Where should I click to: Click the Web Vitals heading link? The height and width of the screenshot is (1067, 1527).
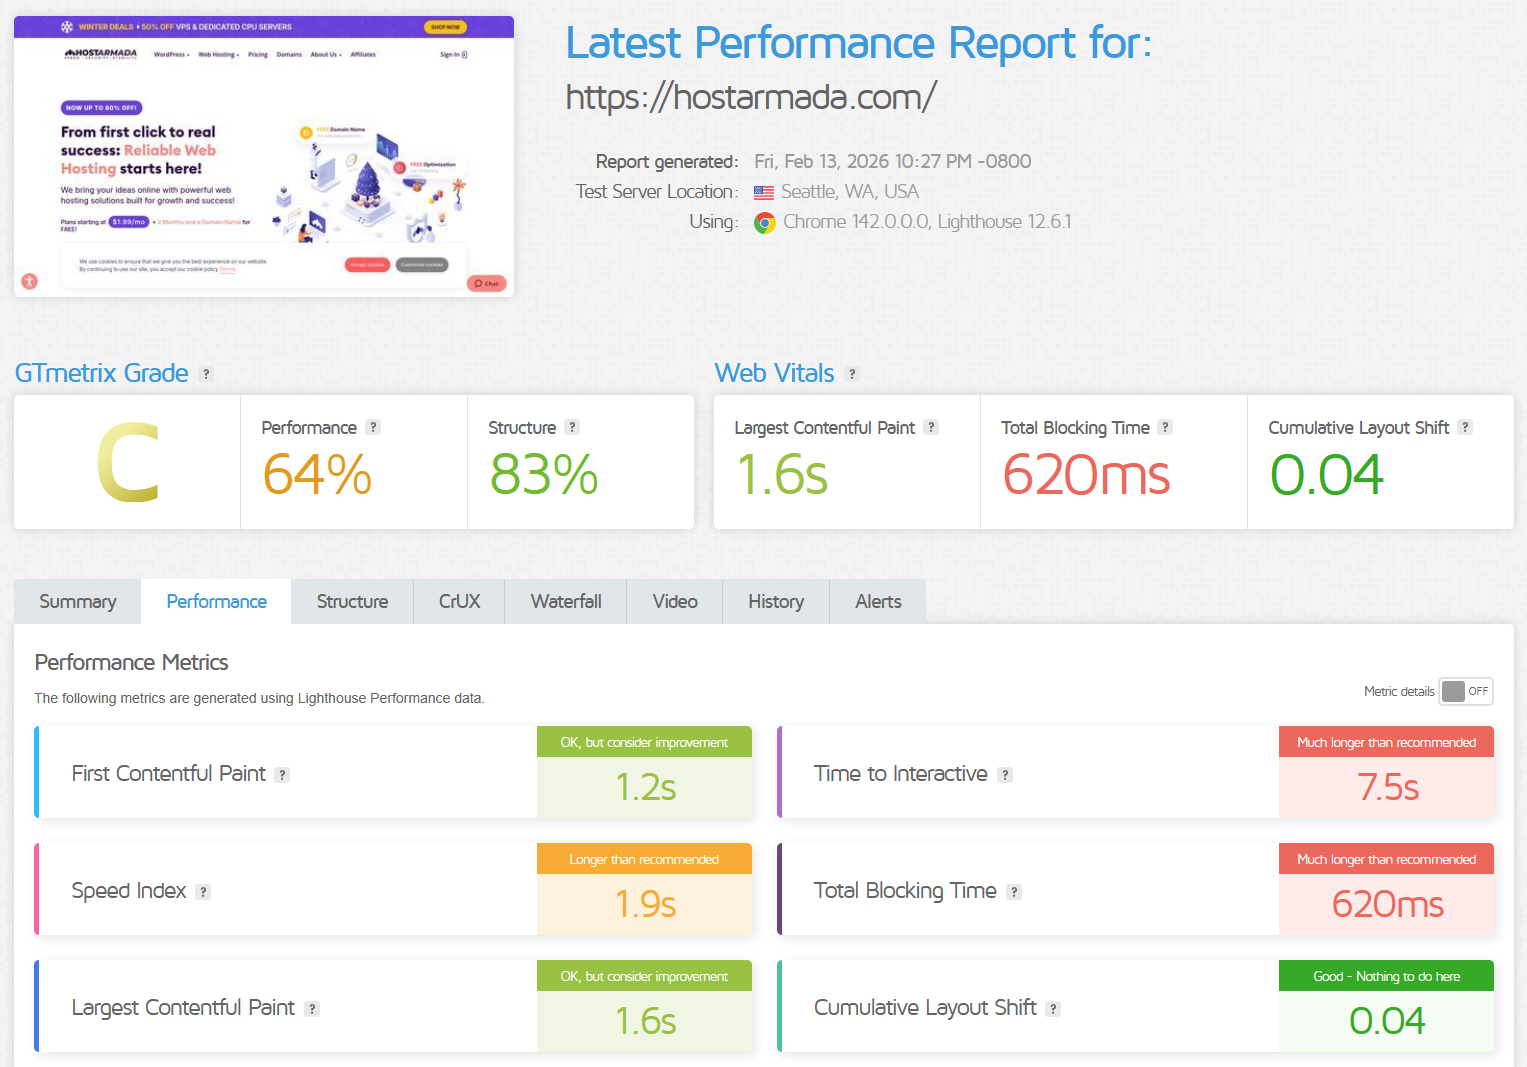tap(774, 373)
